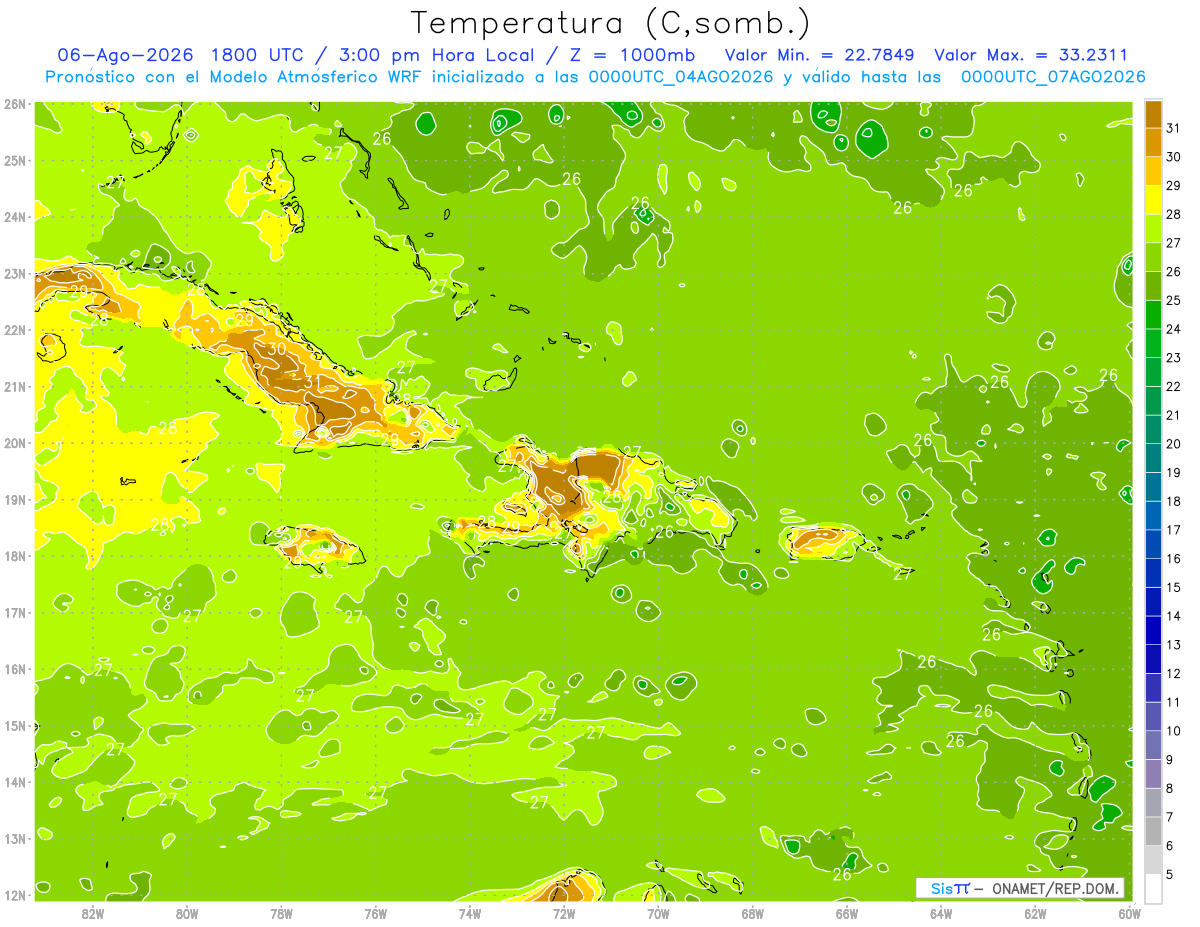Image resolution: width=1200 pixels, height=927 pixels.
Task: Click the '20N' latitude axis label
Action: point(14,443)
